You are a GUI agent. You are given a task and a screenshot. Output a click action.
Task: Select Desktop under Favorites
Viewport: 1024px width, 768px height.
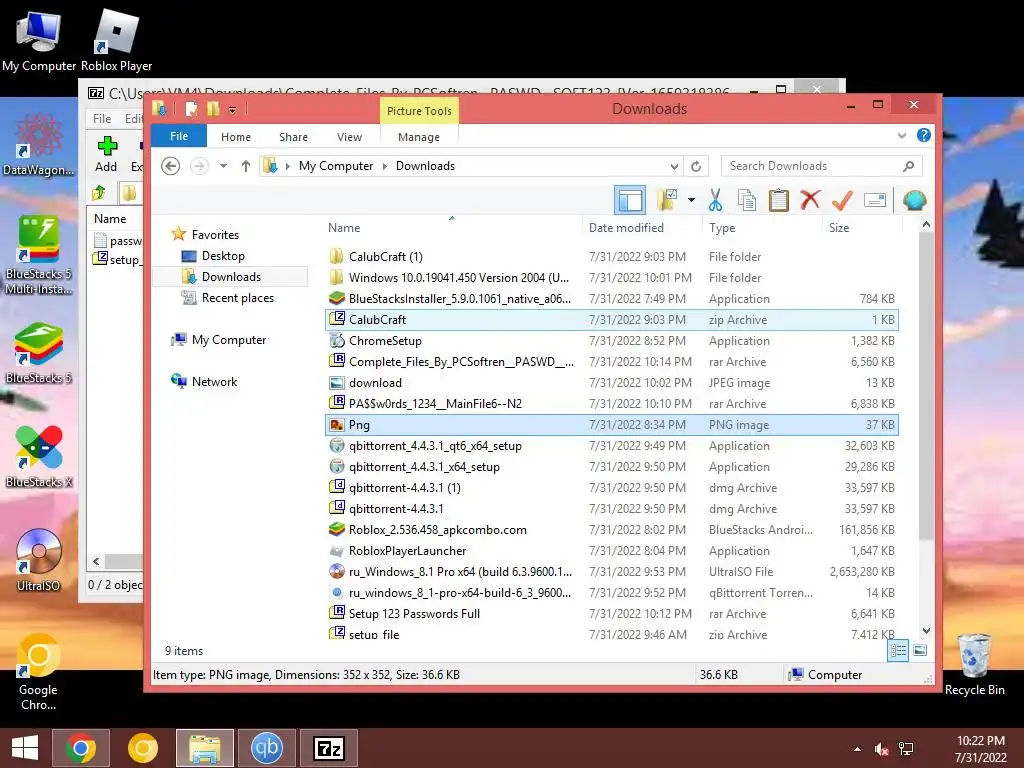[223, 256]
